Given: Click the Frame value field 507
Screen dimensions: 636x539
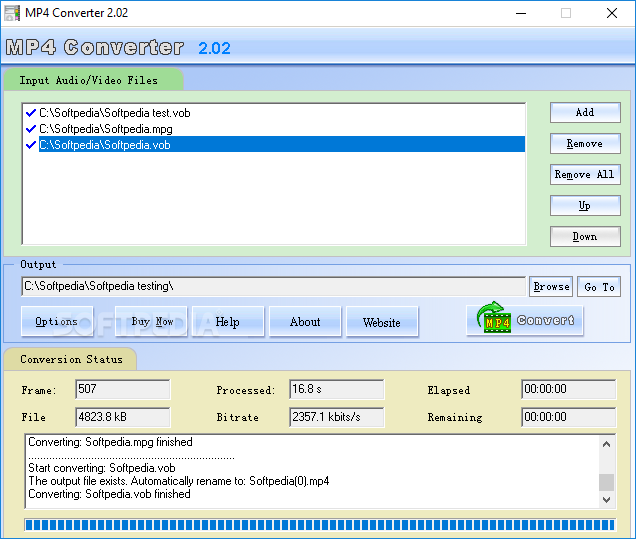Looking at the screenshot, I should 122,389.
